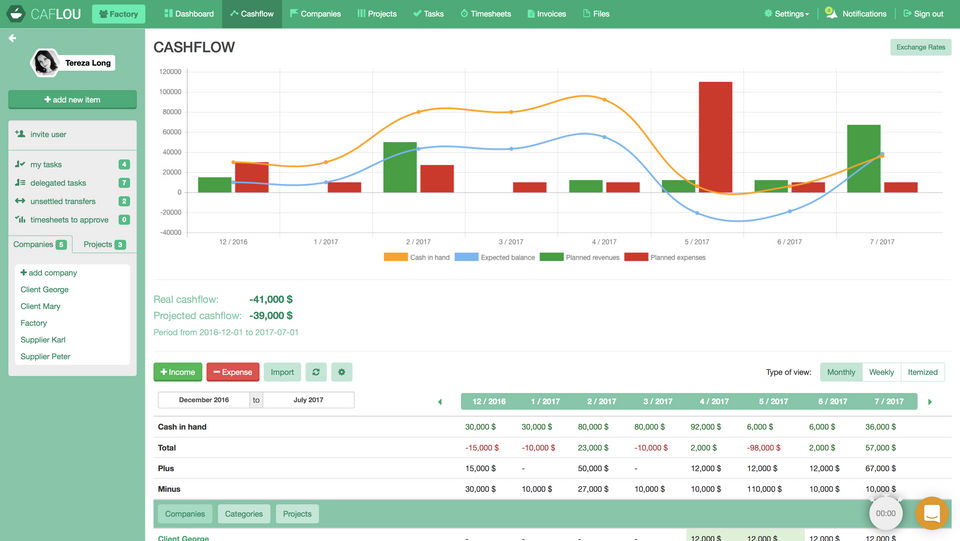Open the timer 00:00 widget
Image resolution: width=960 pixels, height=541 pixels.
point(885,513)
